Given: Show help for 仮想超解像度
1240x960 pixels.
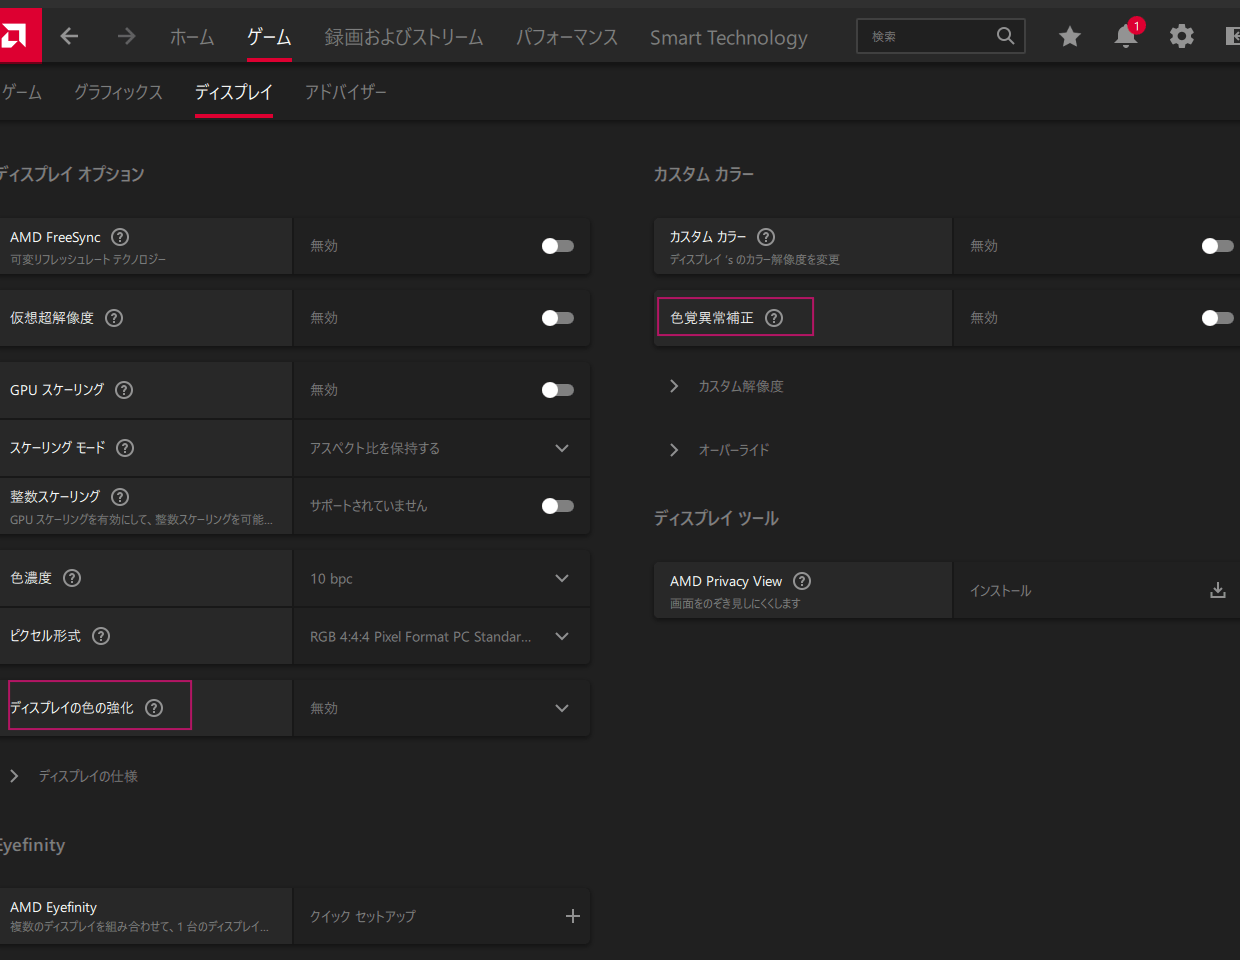Looking at the screenshot, I should (114, 318).
